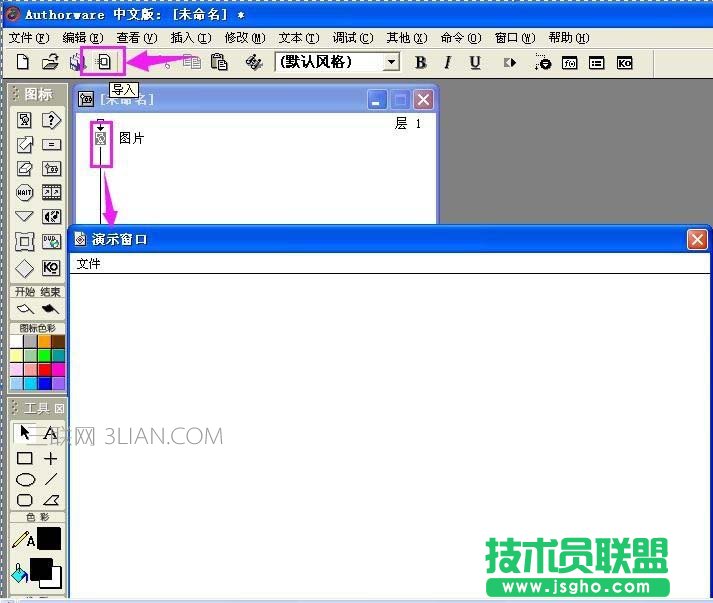Screen dimensions: 713x603
Task: Select the Erase icon in icon palette
Action: pos(25,169)
